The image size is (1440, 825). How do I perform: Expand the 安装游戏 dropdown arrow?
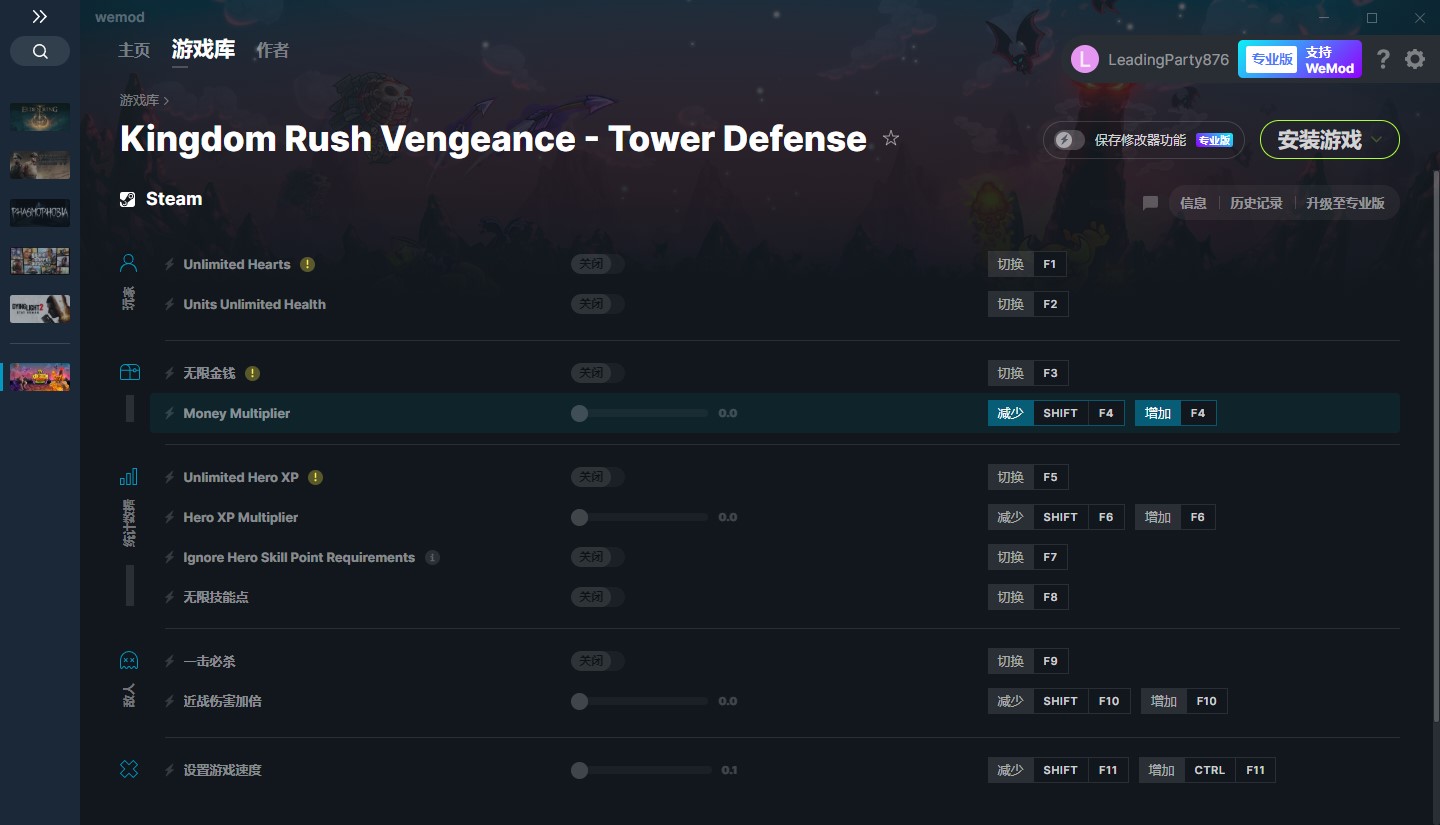point(1377,140)
